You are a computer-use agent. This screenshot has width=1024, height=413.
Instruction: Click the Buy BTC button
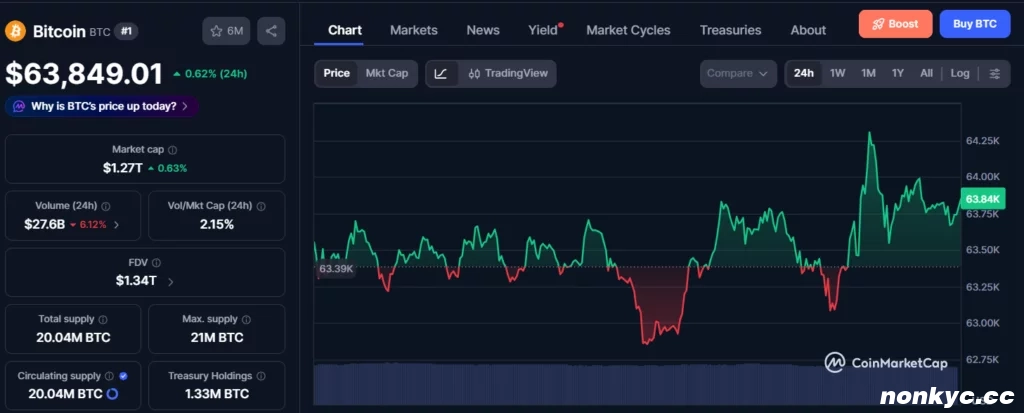tap(975, 24)
